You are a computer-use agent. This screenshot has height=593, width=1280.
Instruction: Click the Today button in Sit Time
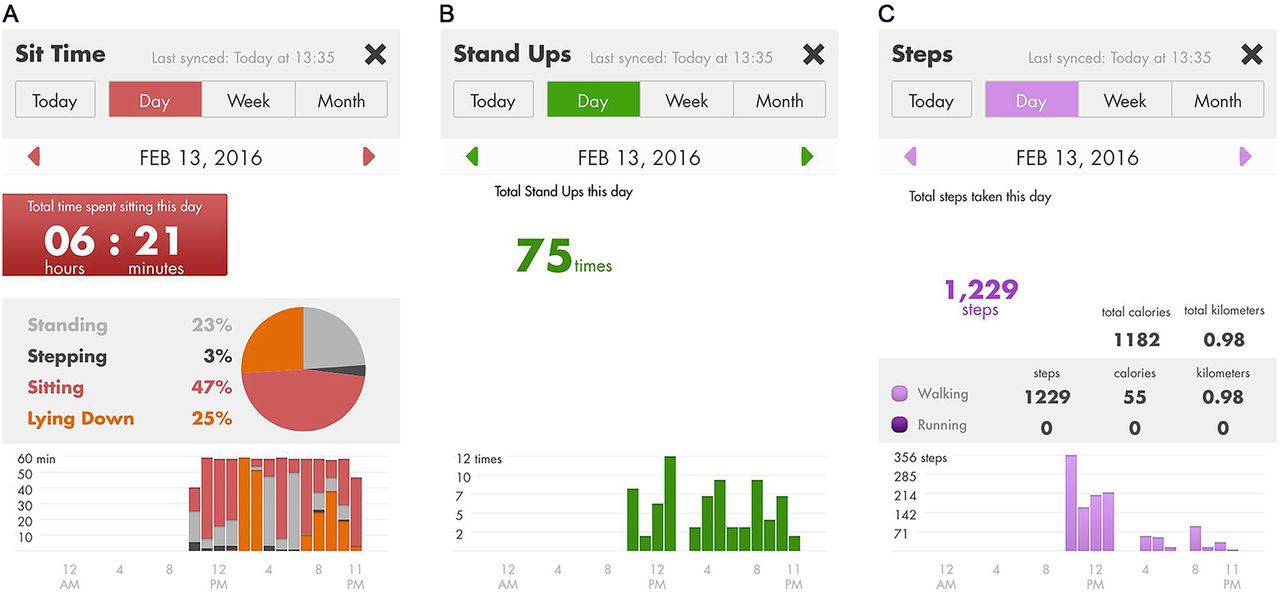click(55, 100)
